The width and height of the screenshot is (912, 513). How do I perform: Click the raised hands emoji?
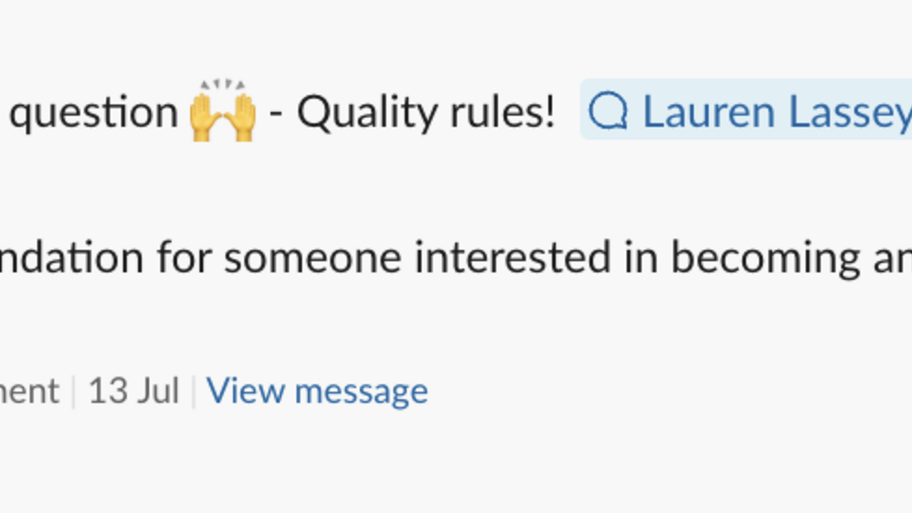223,111
